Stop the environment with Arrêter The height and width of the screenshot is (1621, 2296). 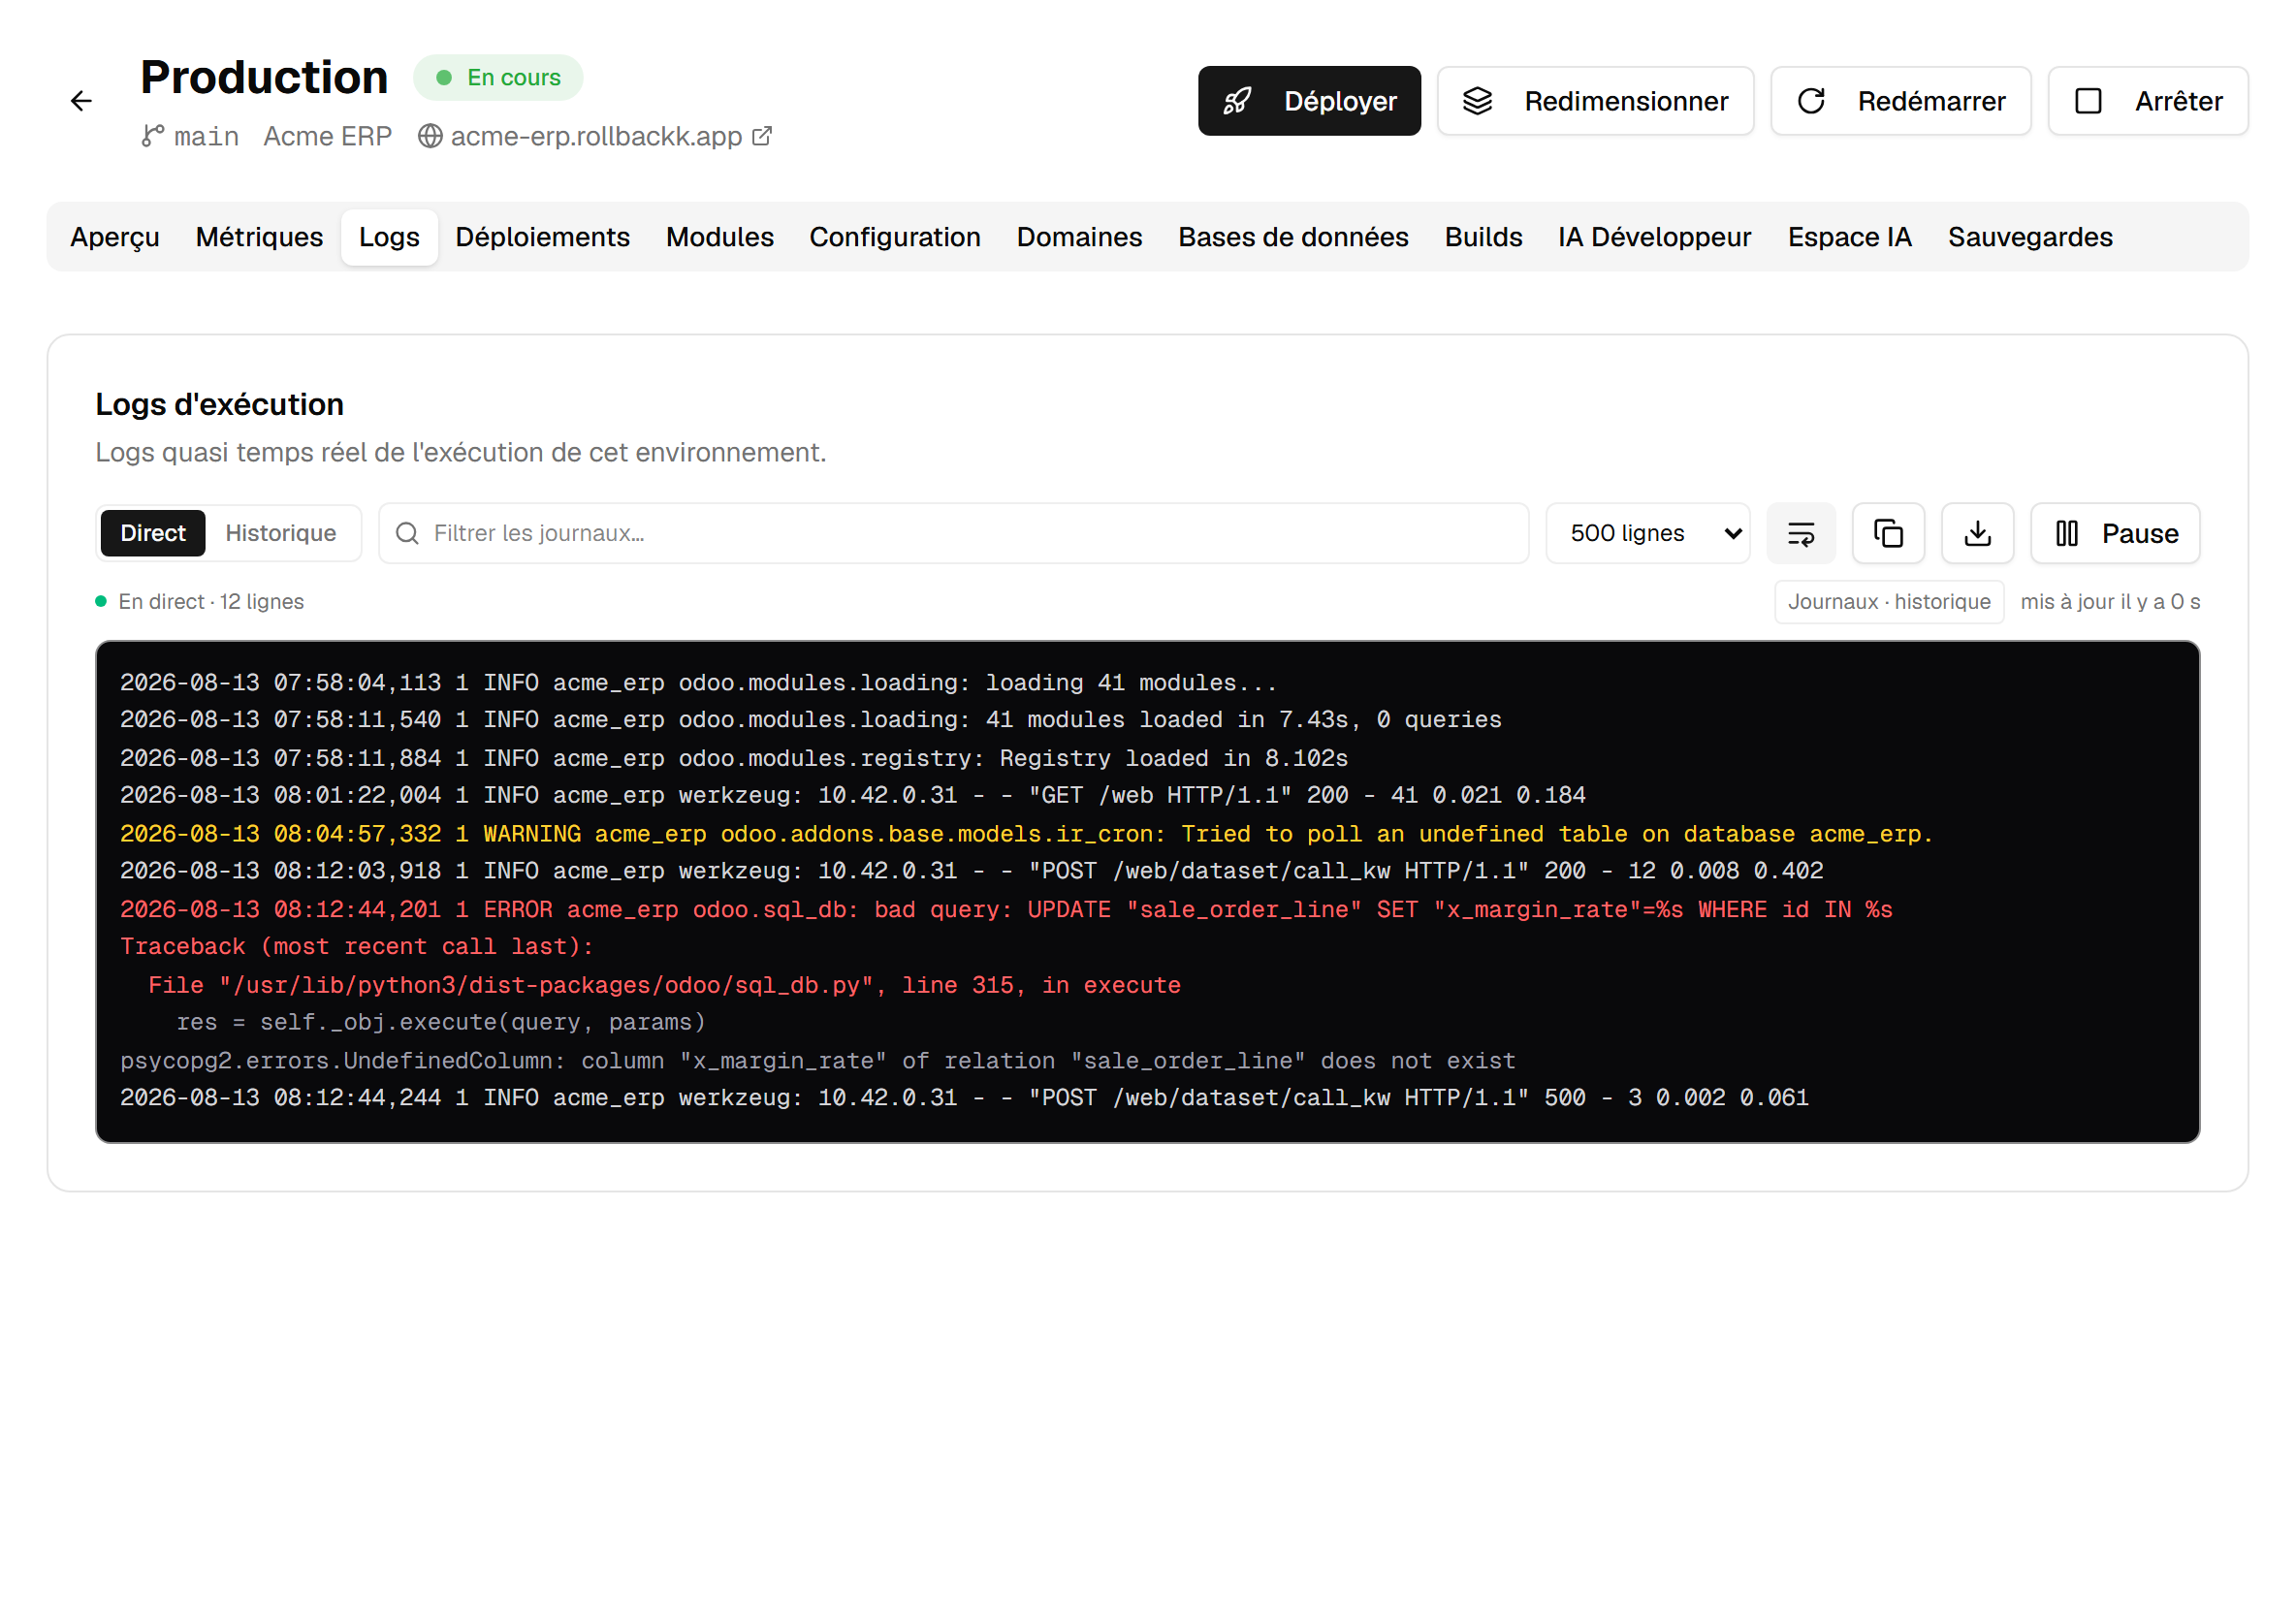pos(2148,101)
